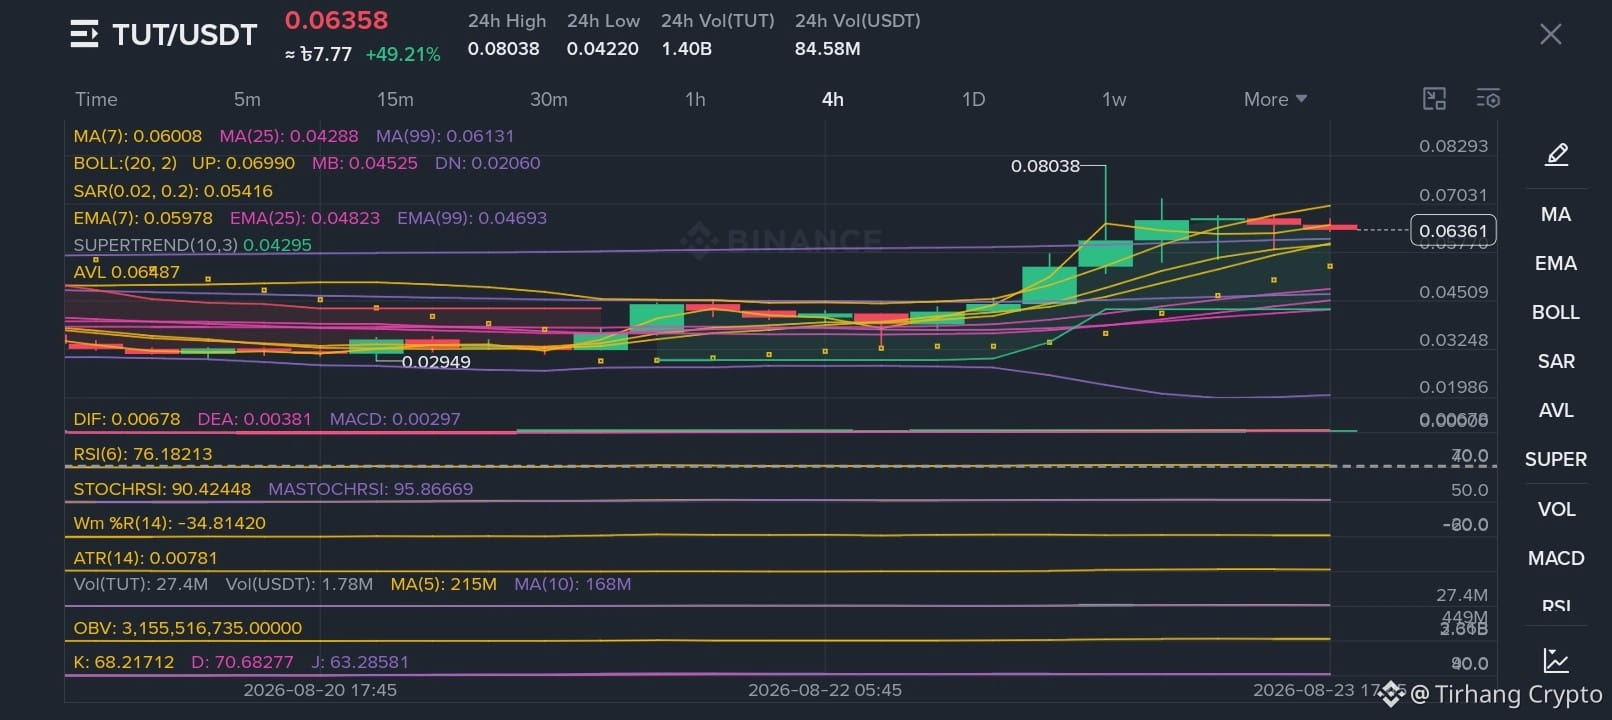This screenshot has width=1612, height=720.
Task: Click the TUT/USDT pair title
Action: tap(184, 35)
